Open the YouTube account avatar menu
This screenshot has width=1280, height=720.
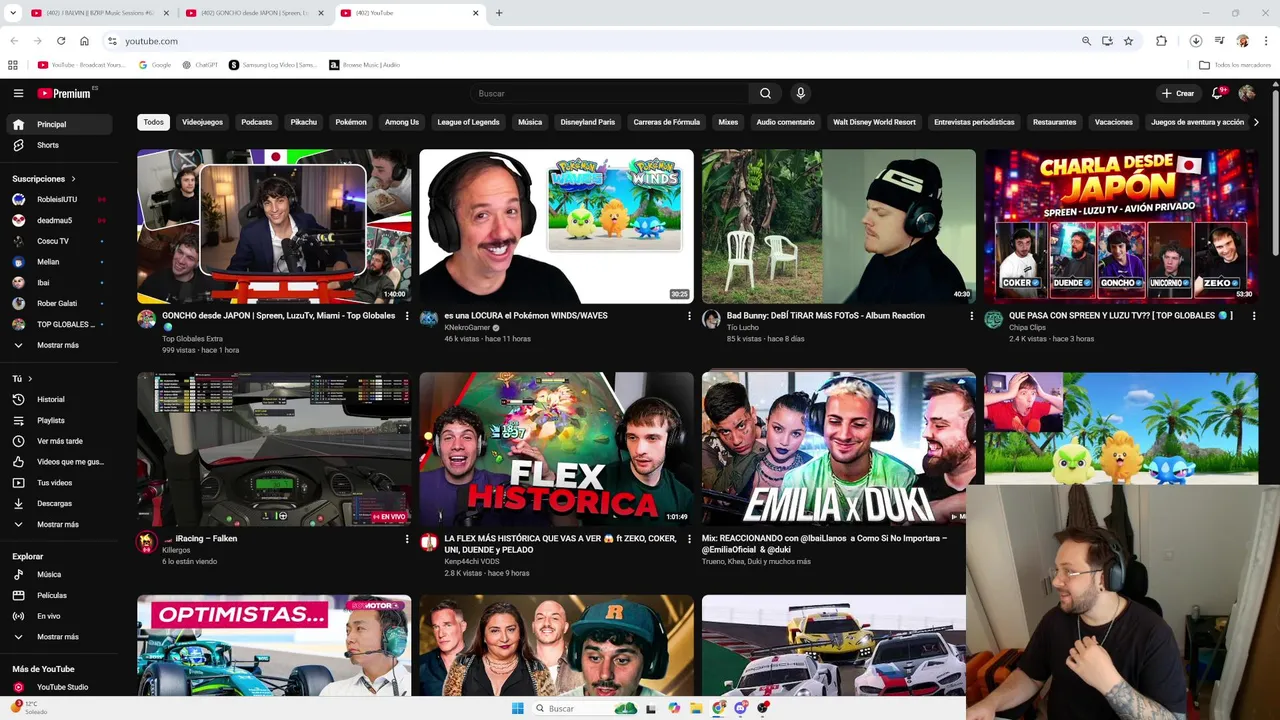(x=1246, y=93)
